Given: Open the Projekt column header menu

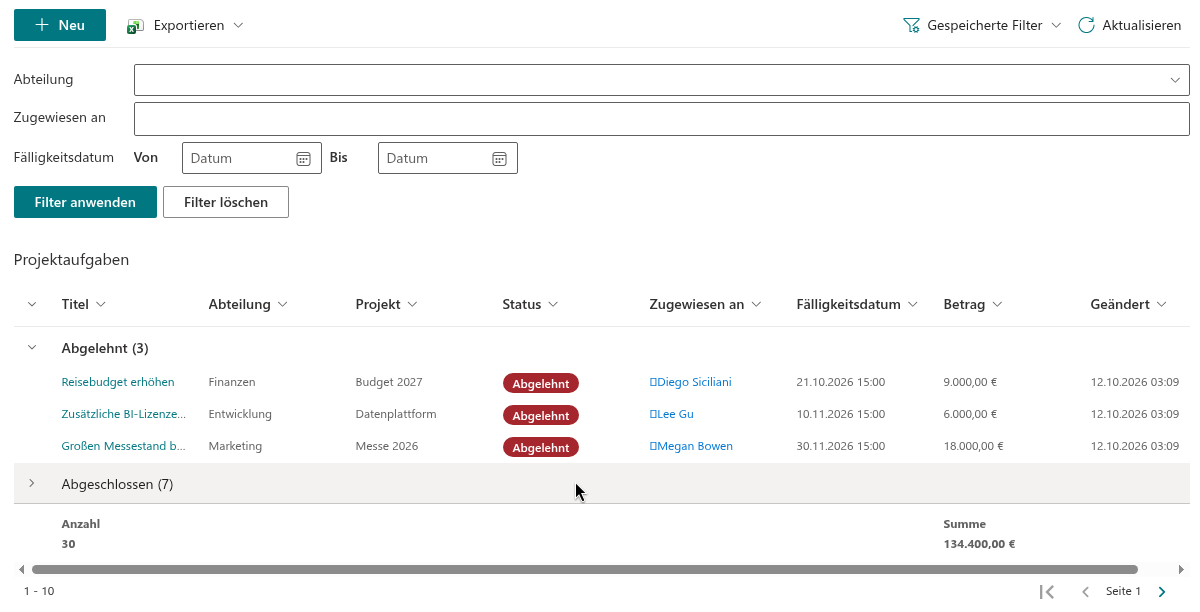Looking at the screenshot, I should point(387,304).
